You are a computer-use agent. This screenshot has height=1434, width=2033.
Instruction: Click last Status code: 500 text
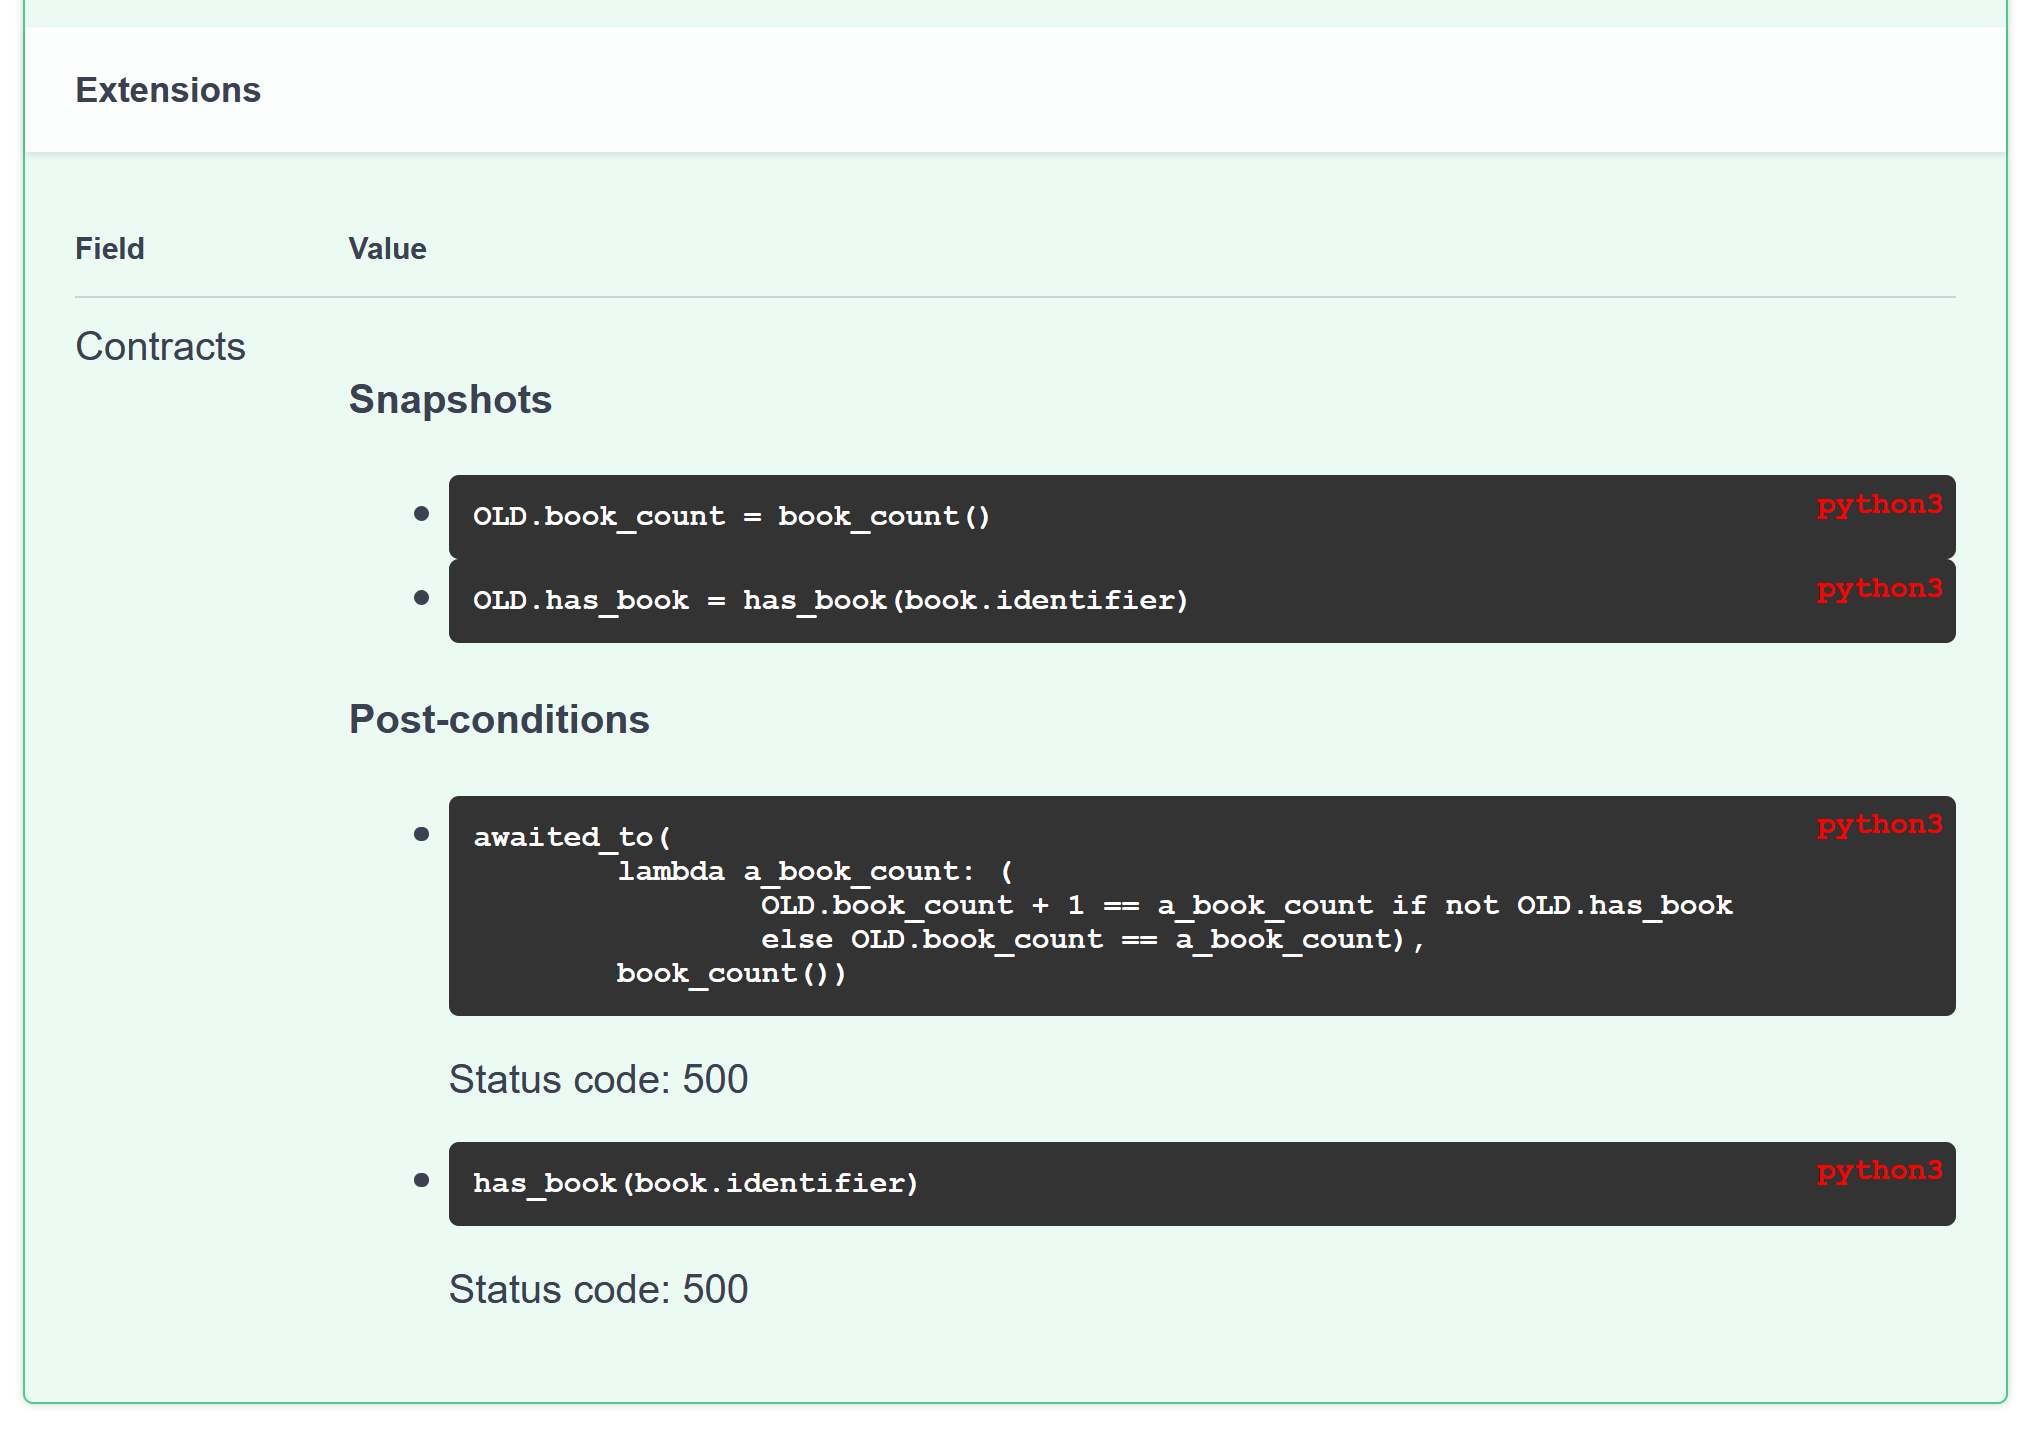point(598,1289)
